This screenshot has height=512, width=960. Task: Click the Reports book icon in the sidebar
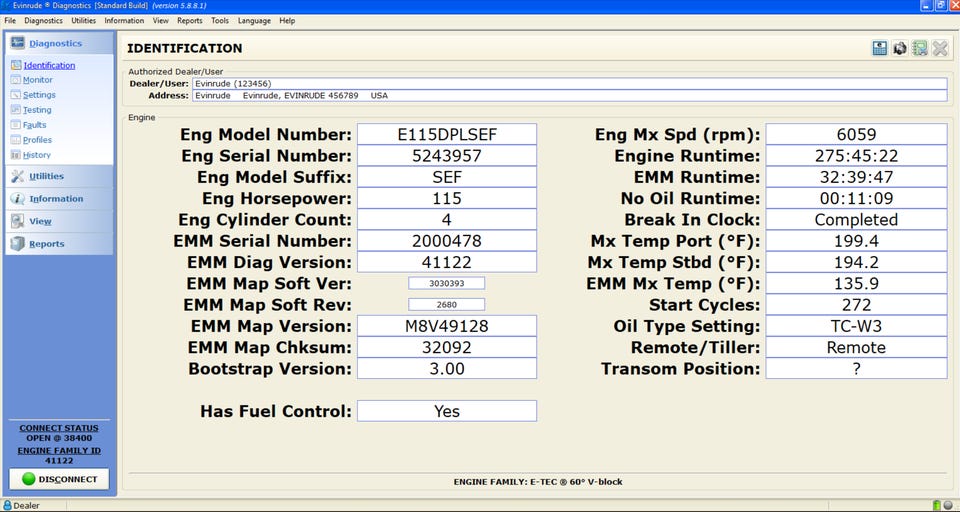click(x=18, y=244)
